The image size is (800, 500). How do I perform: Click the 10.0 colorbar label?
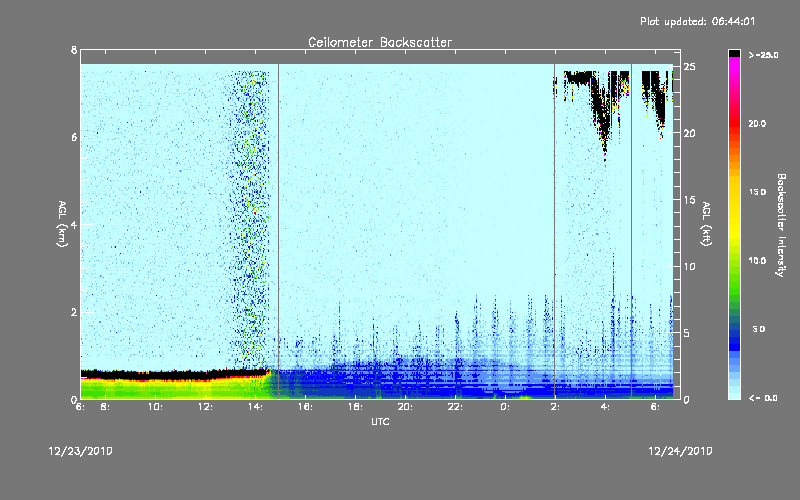[x=757, y=261]
